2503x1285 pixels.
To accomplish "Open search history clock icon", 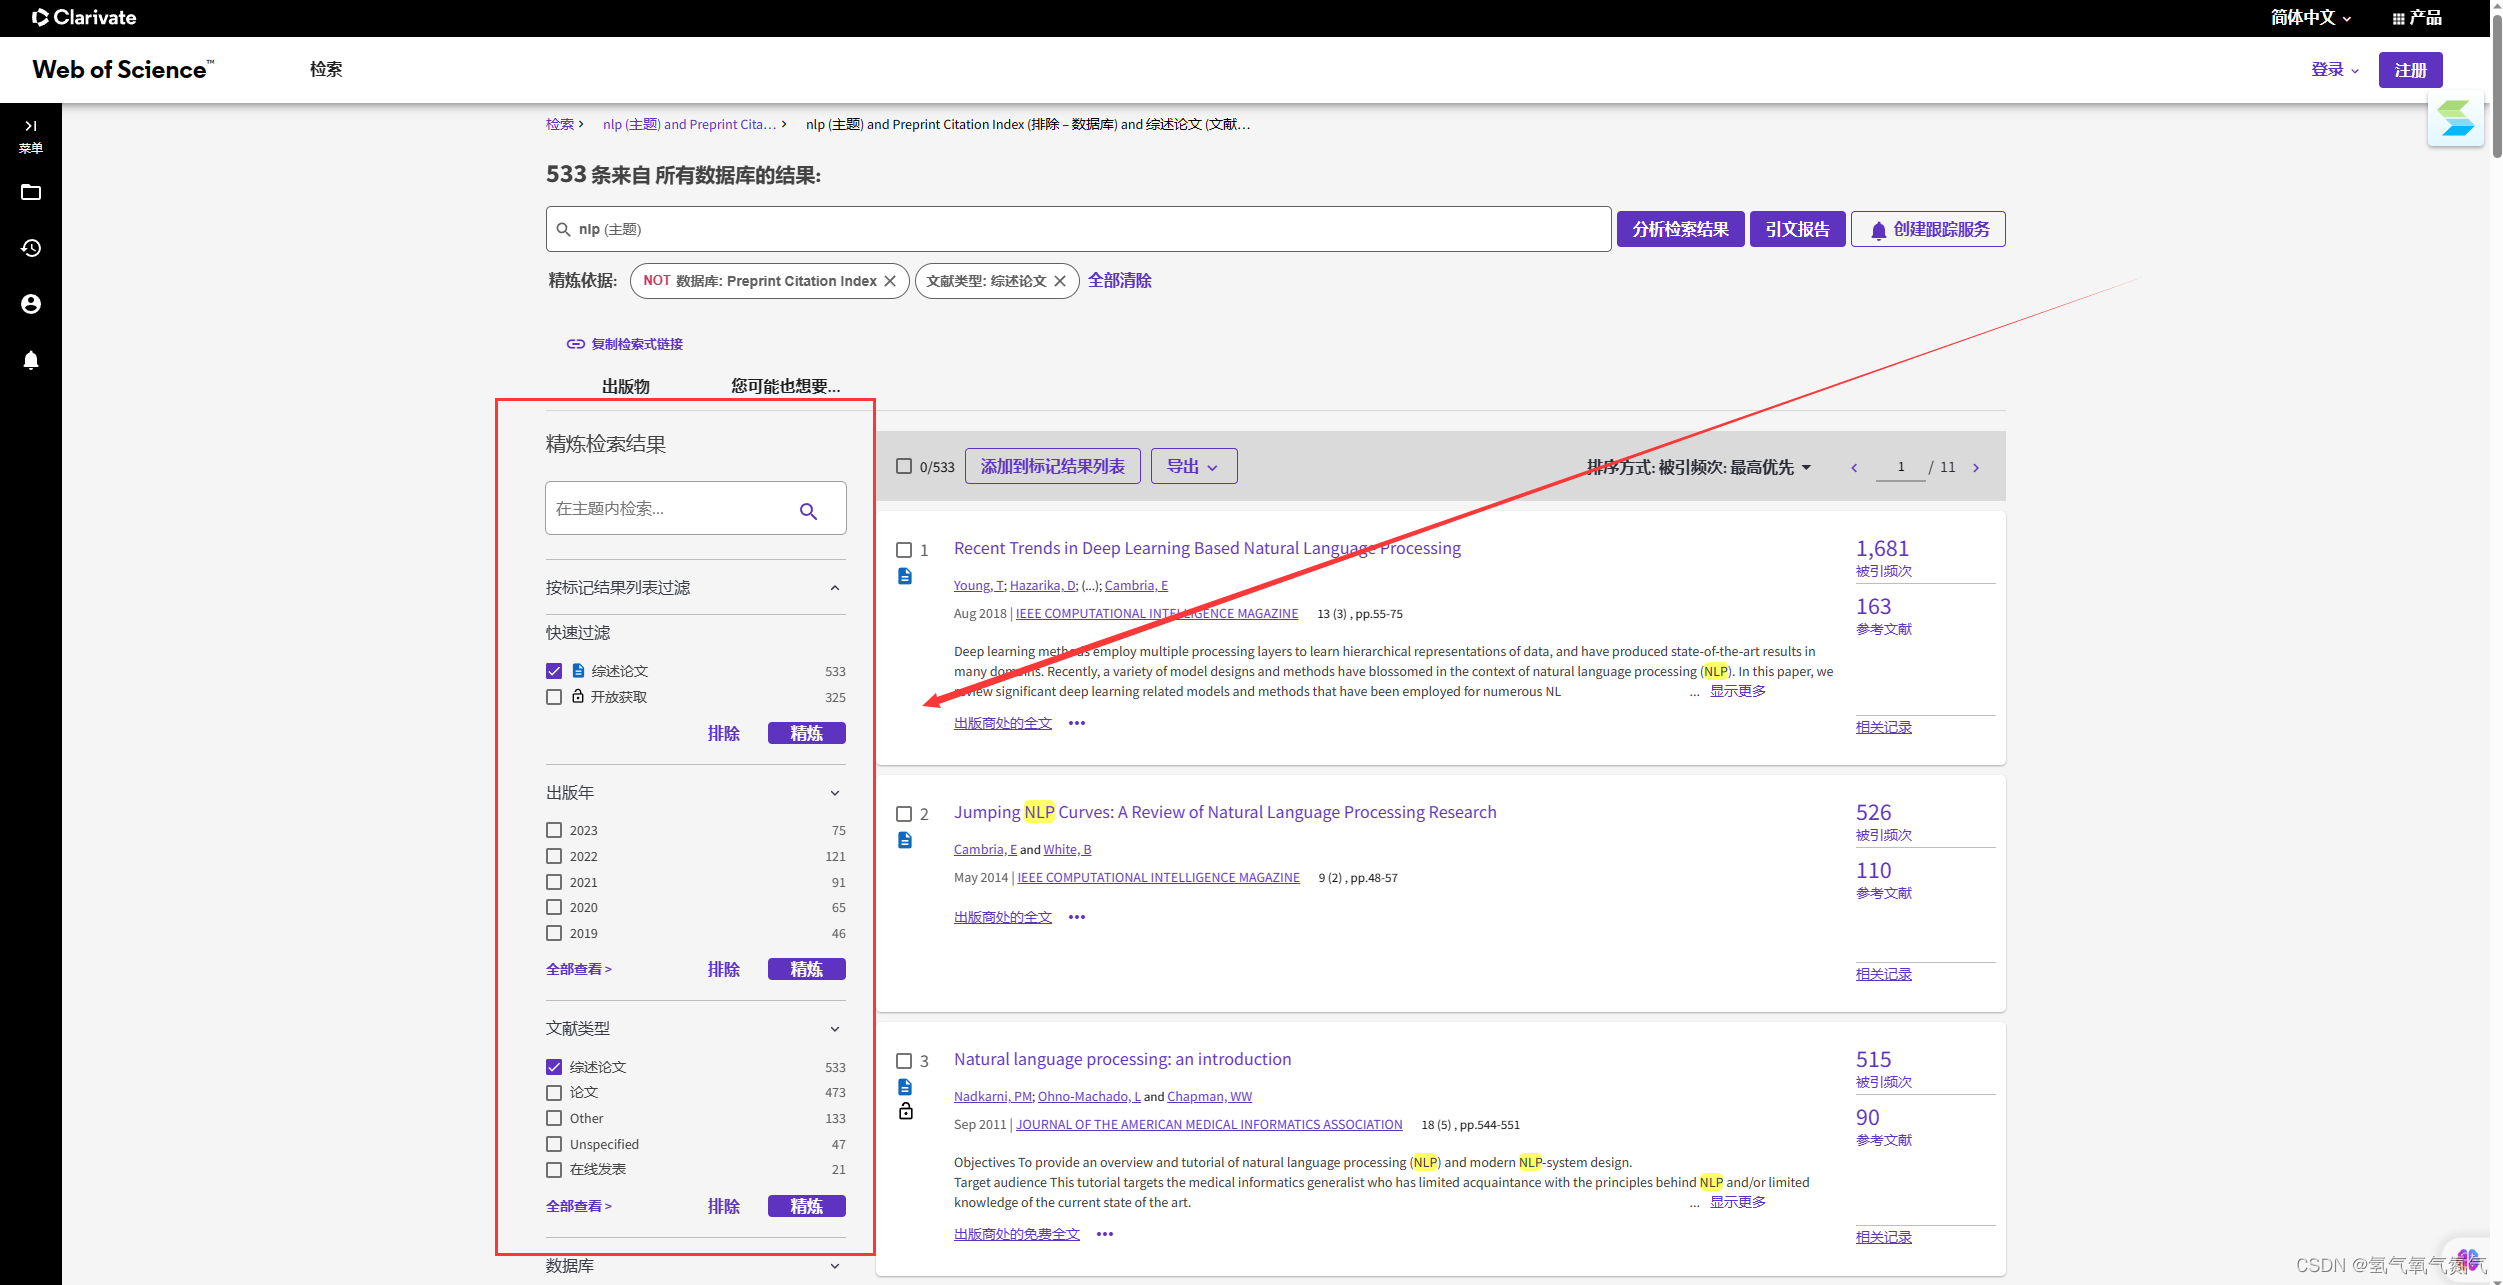I will click(x=31, y=248).
